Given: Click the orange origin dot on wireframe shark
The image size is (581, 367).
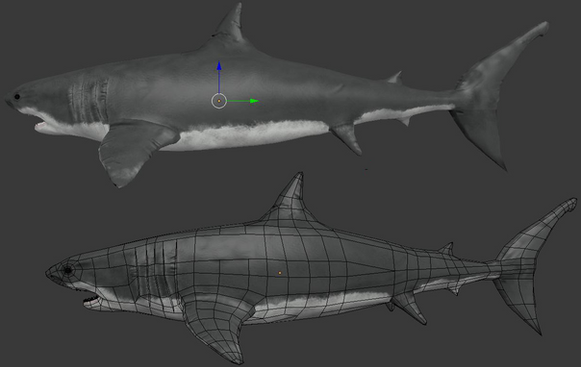Looking at the screenshot, I should (x=280, y=273).
